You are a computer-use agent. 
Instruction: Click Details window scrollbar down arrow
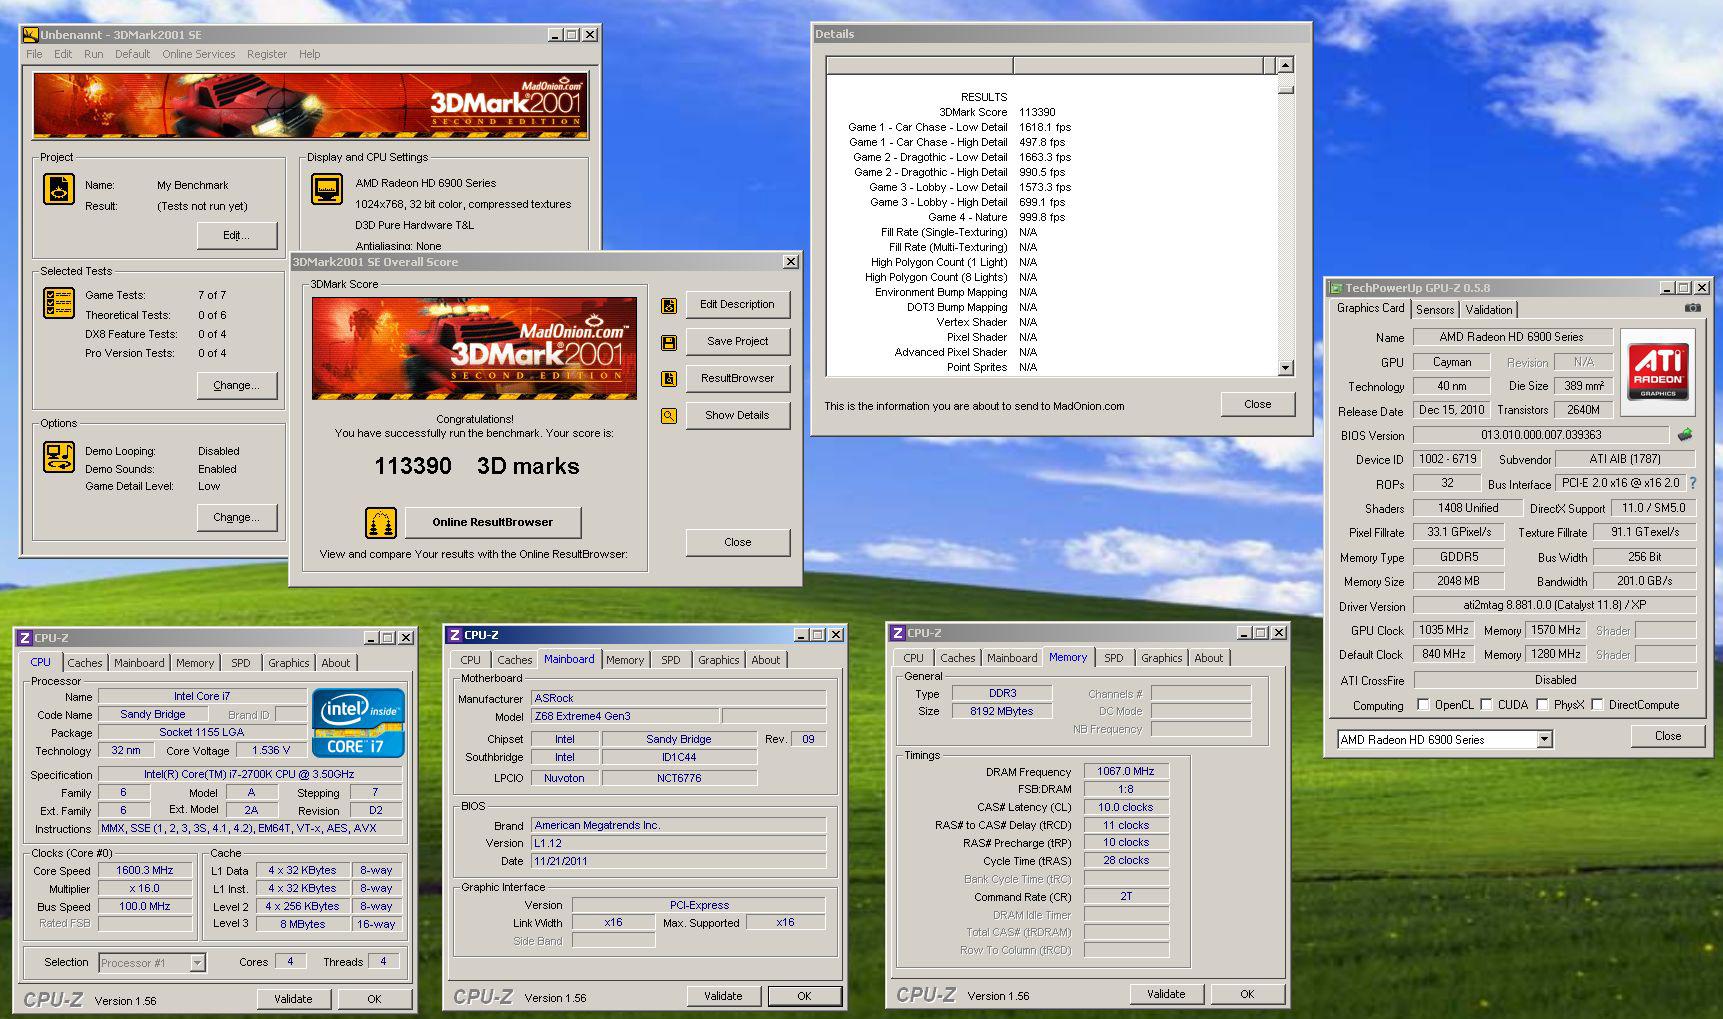pyautogui.click(x=1286, y=368)
